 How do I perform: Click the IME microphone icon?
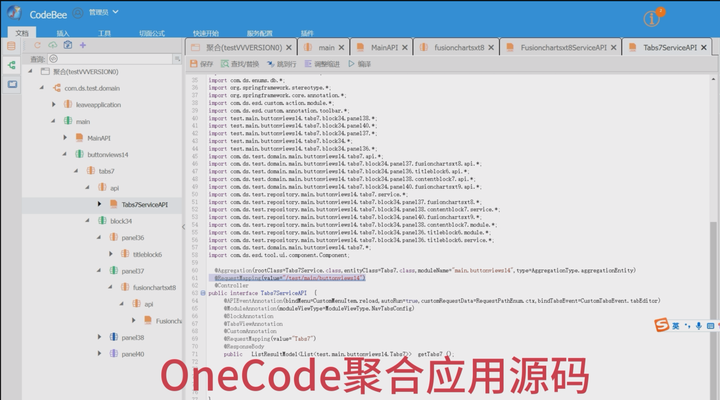click(x=698, y=326)
